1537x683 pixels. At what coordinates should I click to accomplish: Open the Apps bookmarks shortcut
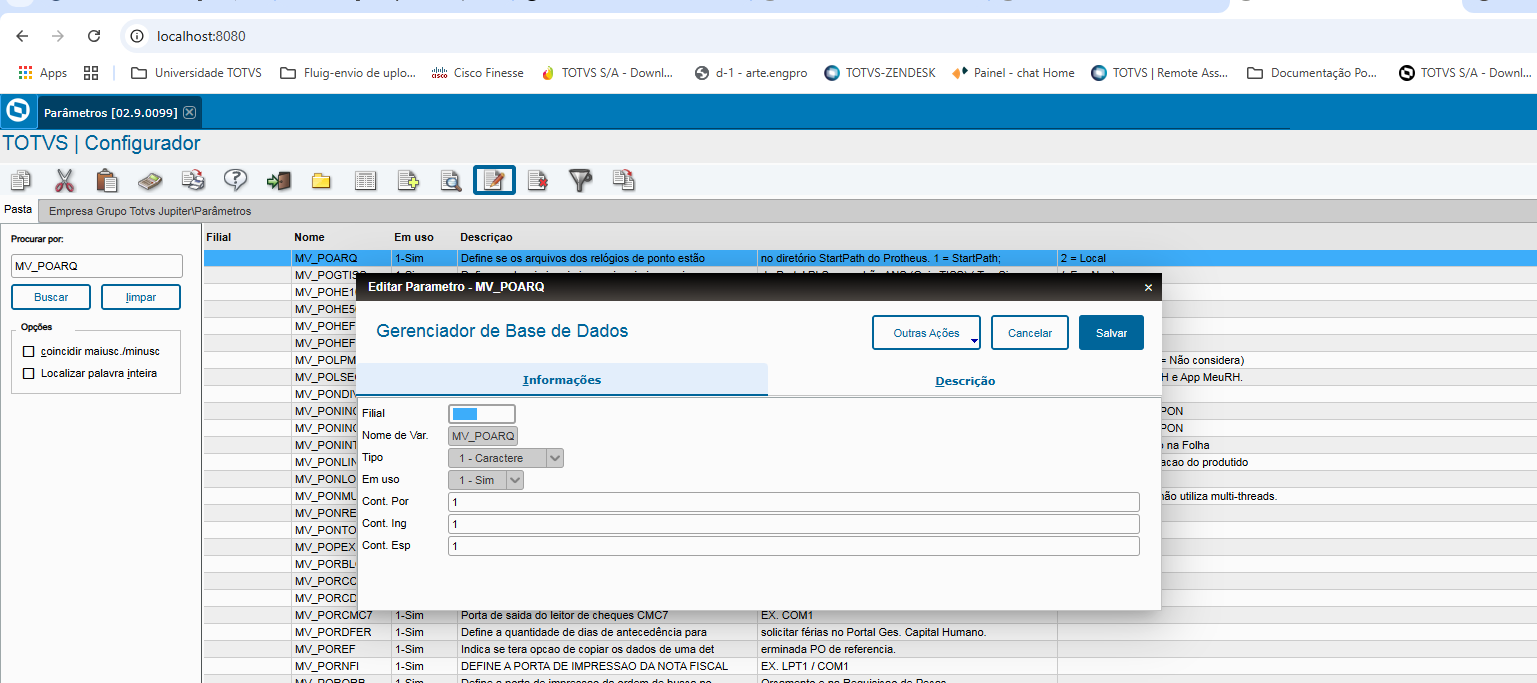(42, 73)
